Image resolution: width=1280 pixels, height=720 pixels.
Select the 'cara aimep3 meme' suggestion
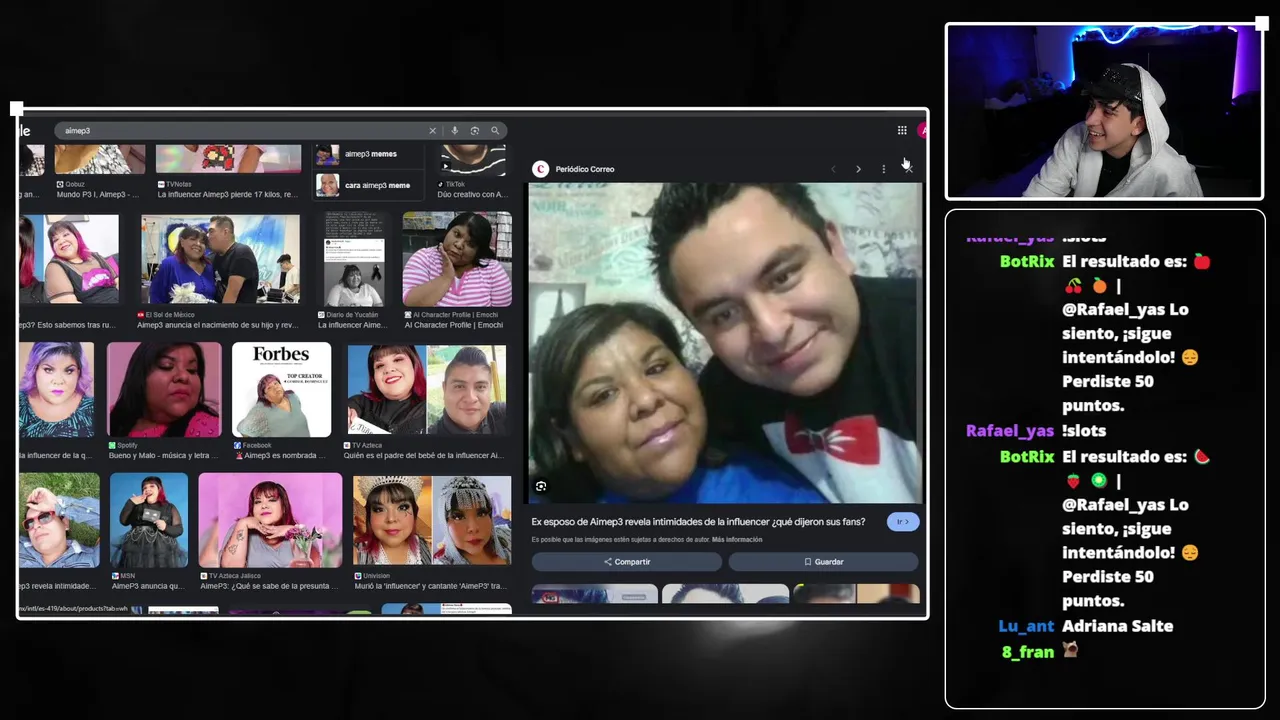tap(368, 185)
